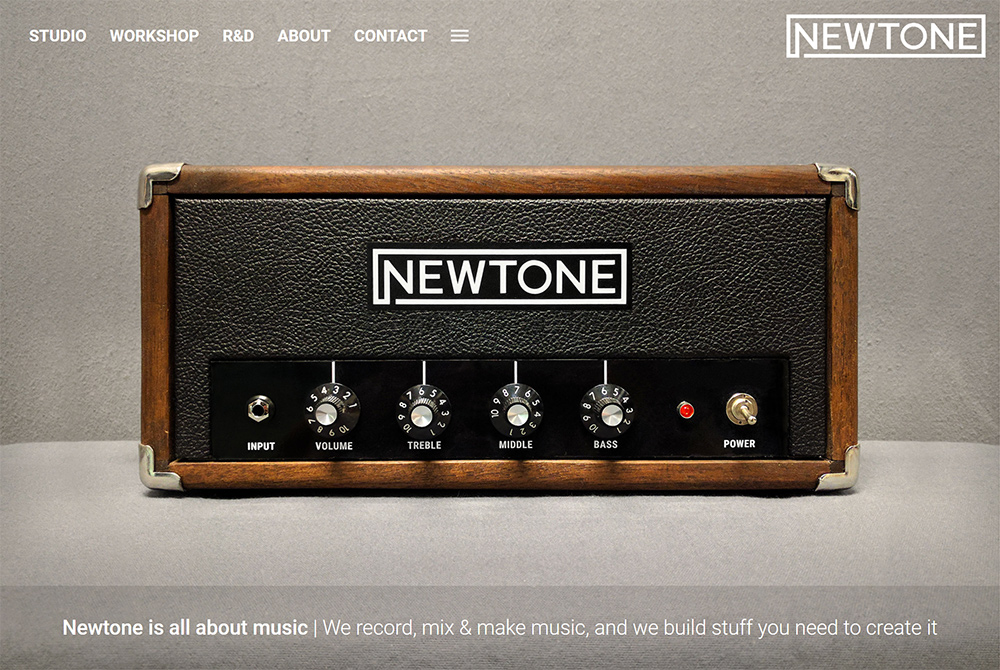
Task: Click the Newtone logo in header
Action: [x=885, y=36]
